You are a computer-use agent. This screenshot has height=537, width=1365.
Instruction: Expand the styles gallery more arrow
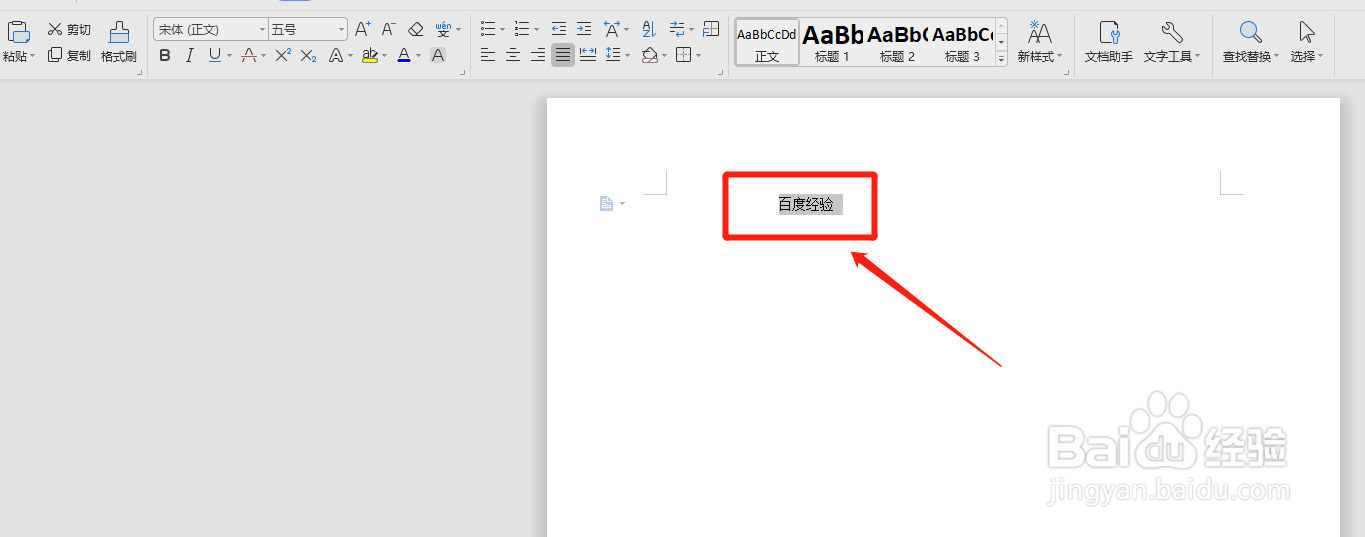click(1002, 60)
